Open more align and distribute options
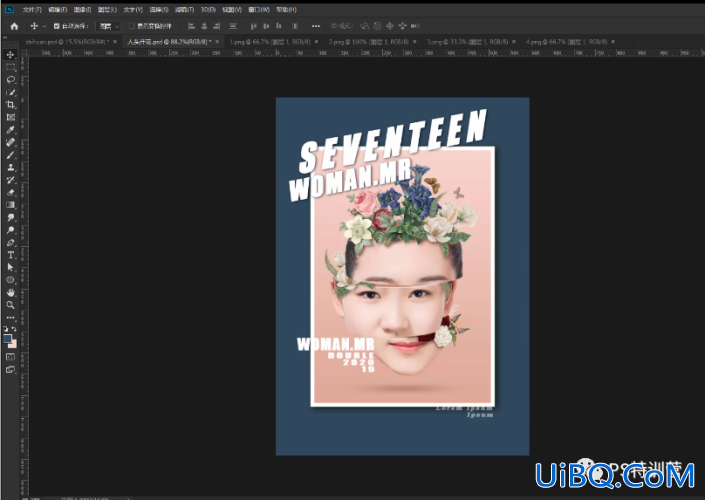Screen dimensions: 705x500 316,26
